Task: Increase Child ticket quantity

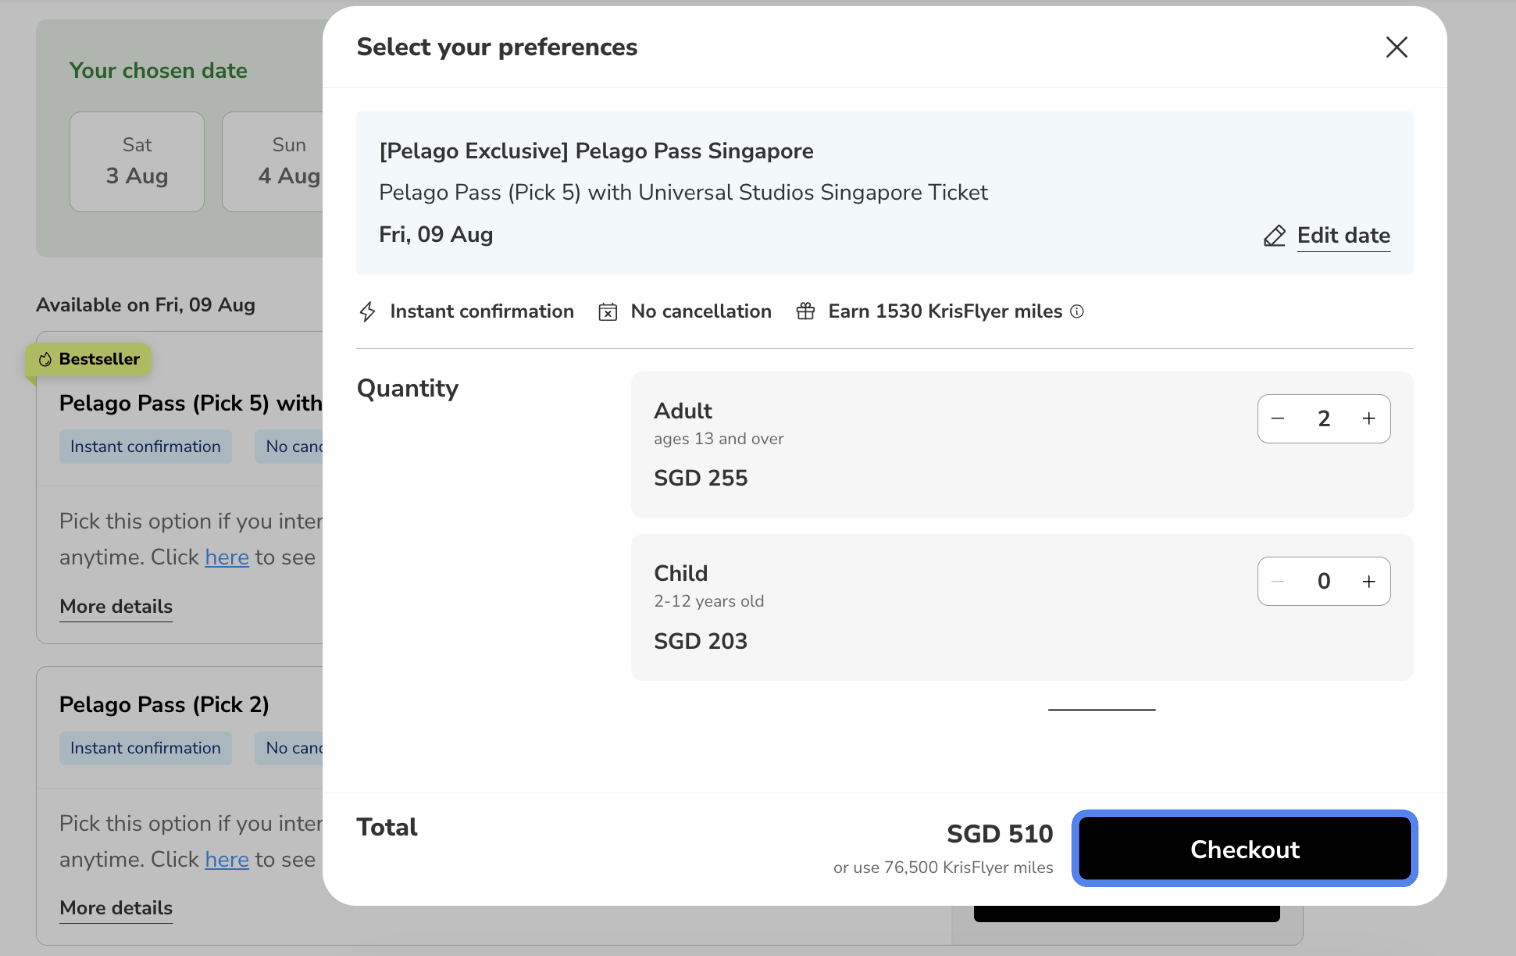Action: (1369, 581)
